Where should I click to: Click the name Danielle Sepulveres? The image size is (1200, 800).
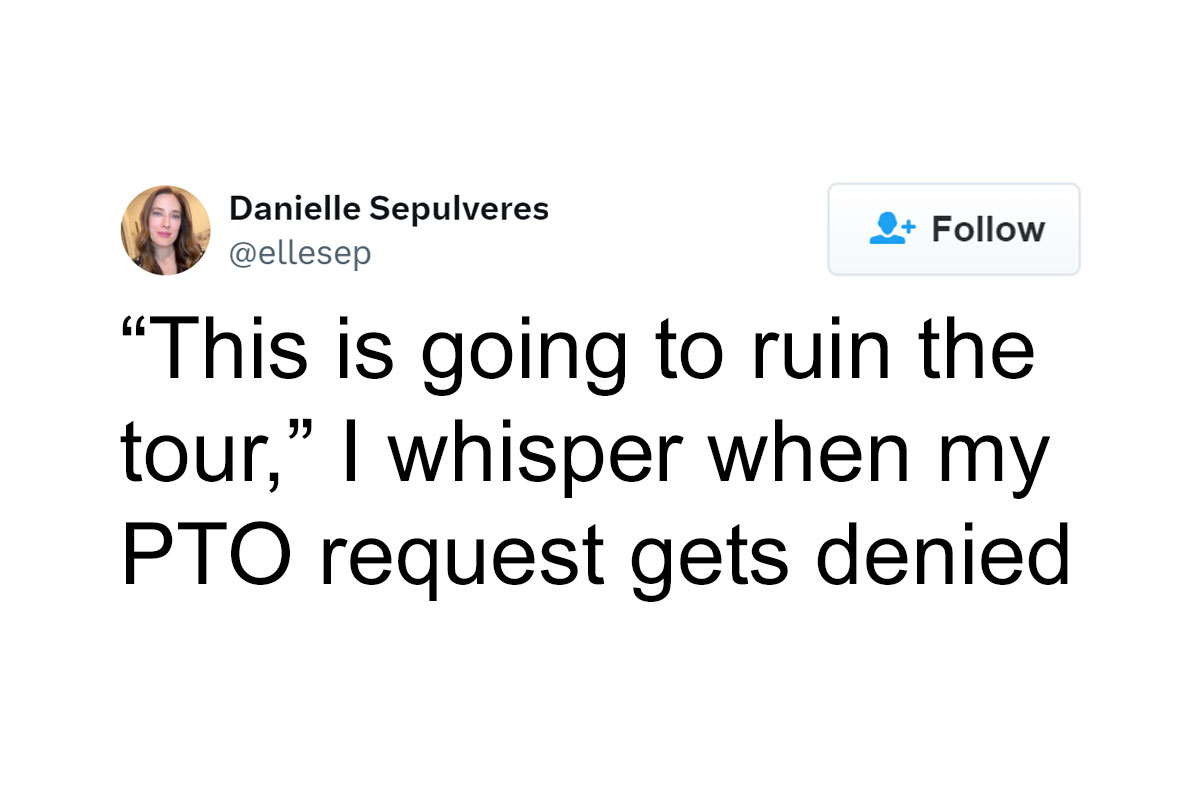(389, 209)
